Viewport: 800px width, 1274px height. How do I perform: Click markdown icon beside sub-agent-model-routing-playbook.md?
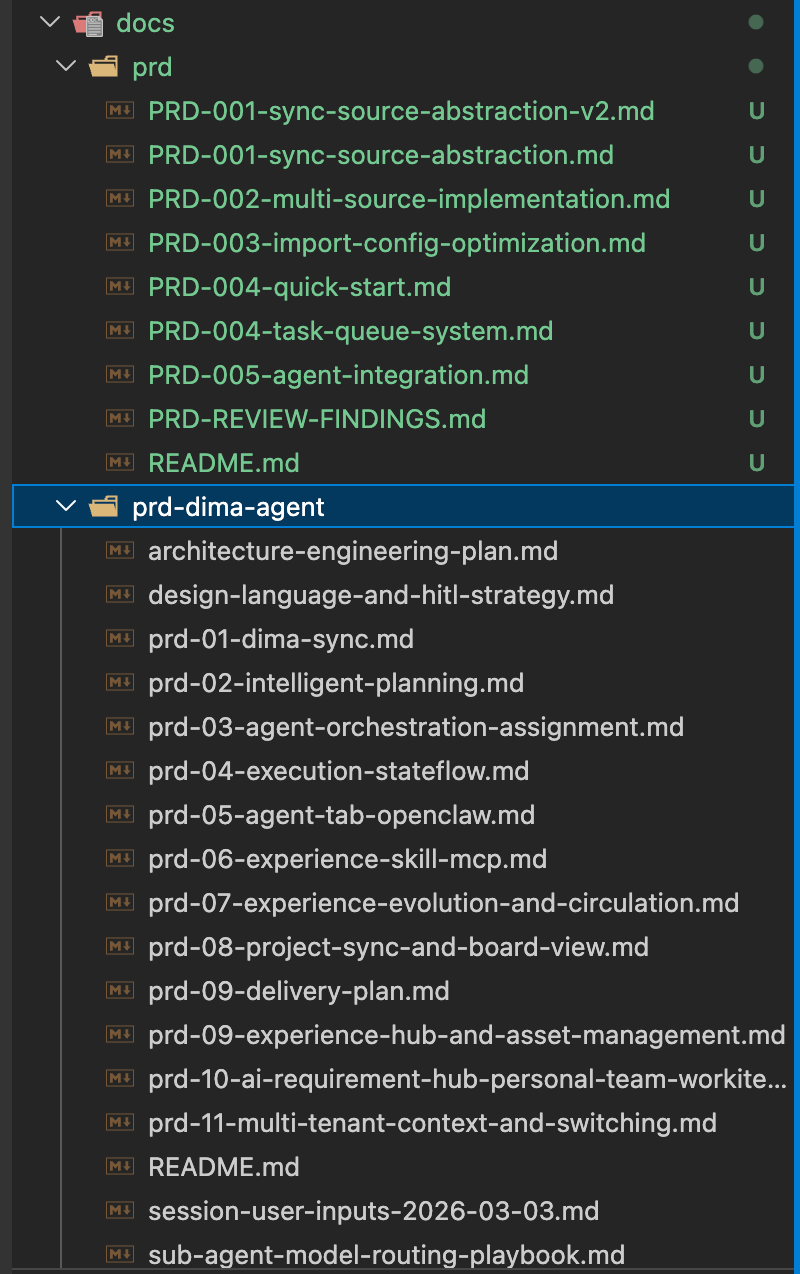(x=120, y=1255)
